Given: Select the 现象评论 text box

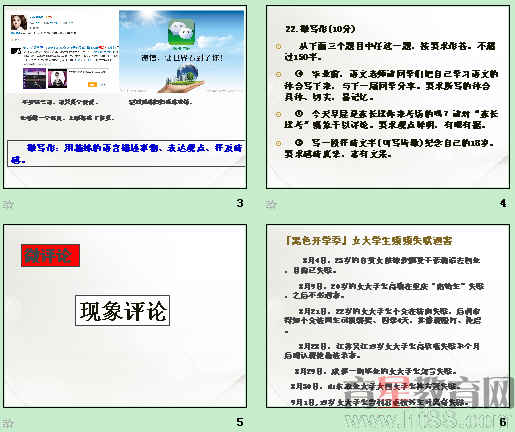Looking at the screenshot, I should coord(122,311).
